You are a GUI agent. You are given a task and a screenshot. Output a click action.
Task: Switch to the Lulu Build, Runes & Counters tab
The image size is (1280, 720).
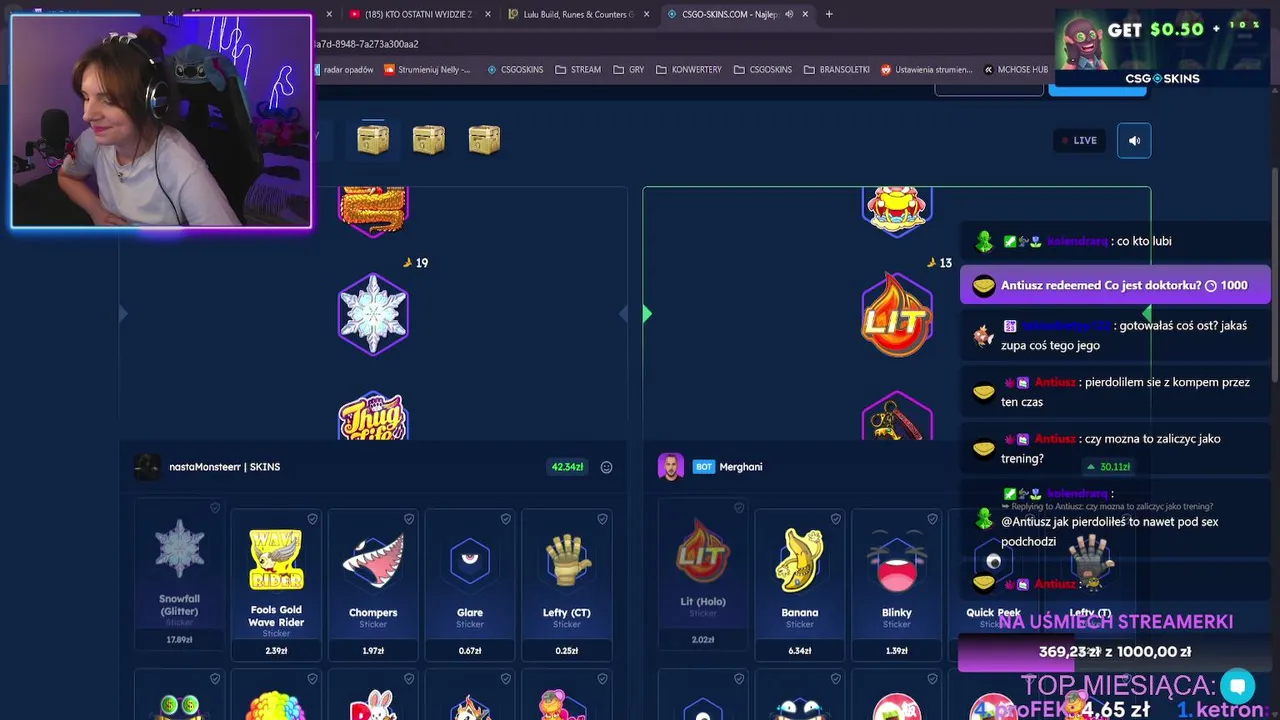pyautogui.click(x=577, y=14)
